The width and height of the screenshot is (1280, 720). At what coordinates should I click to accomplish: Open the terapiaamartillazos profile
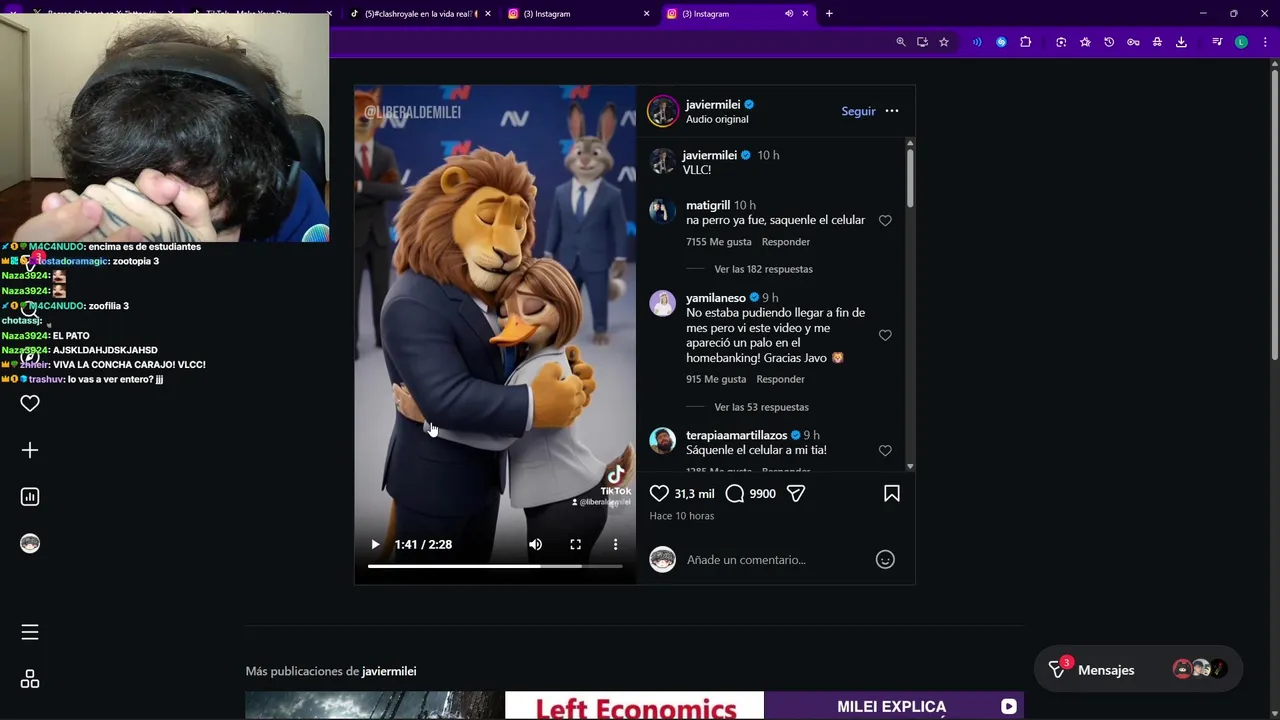(737, 435)
